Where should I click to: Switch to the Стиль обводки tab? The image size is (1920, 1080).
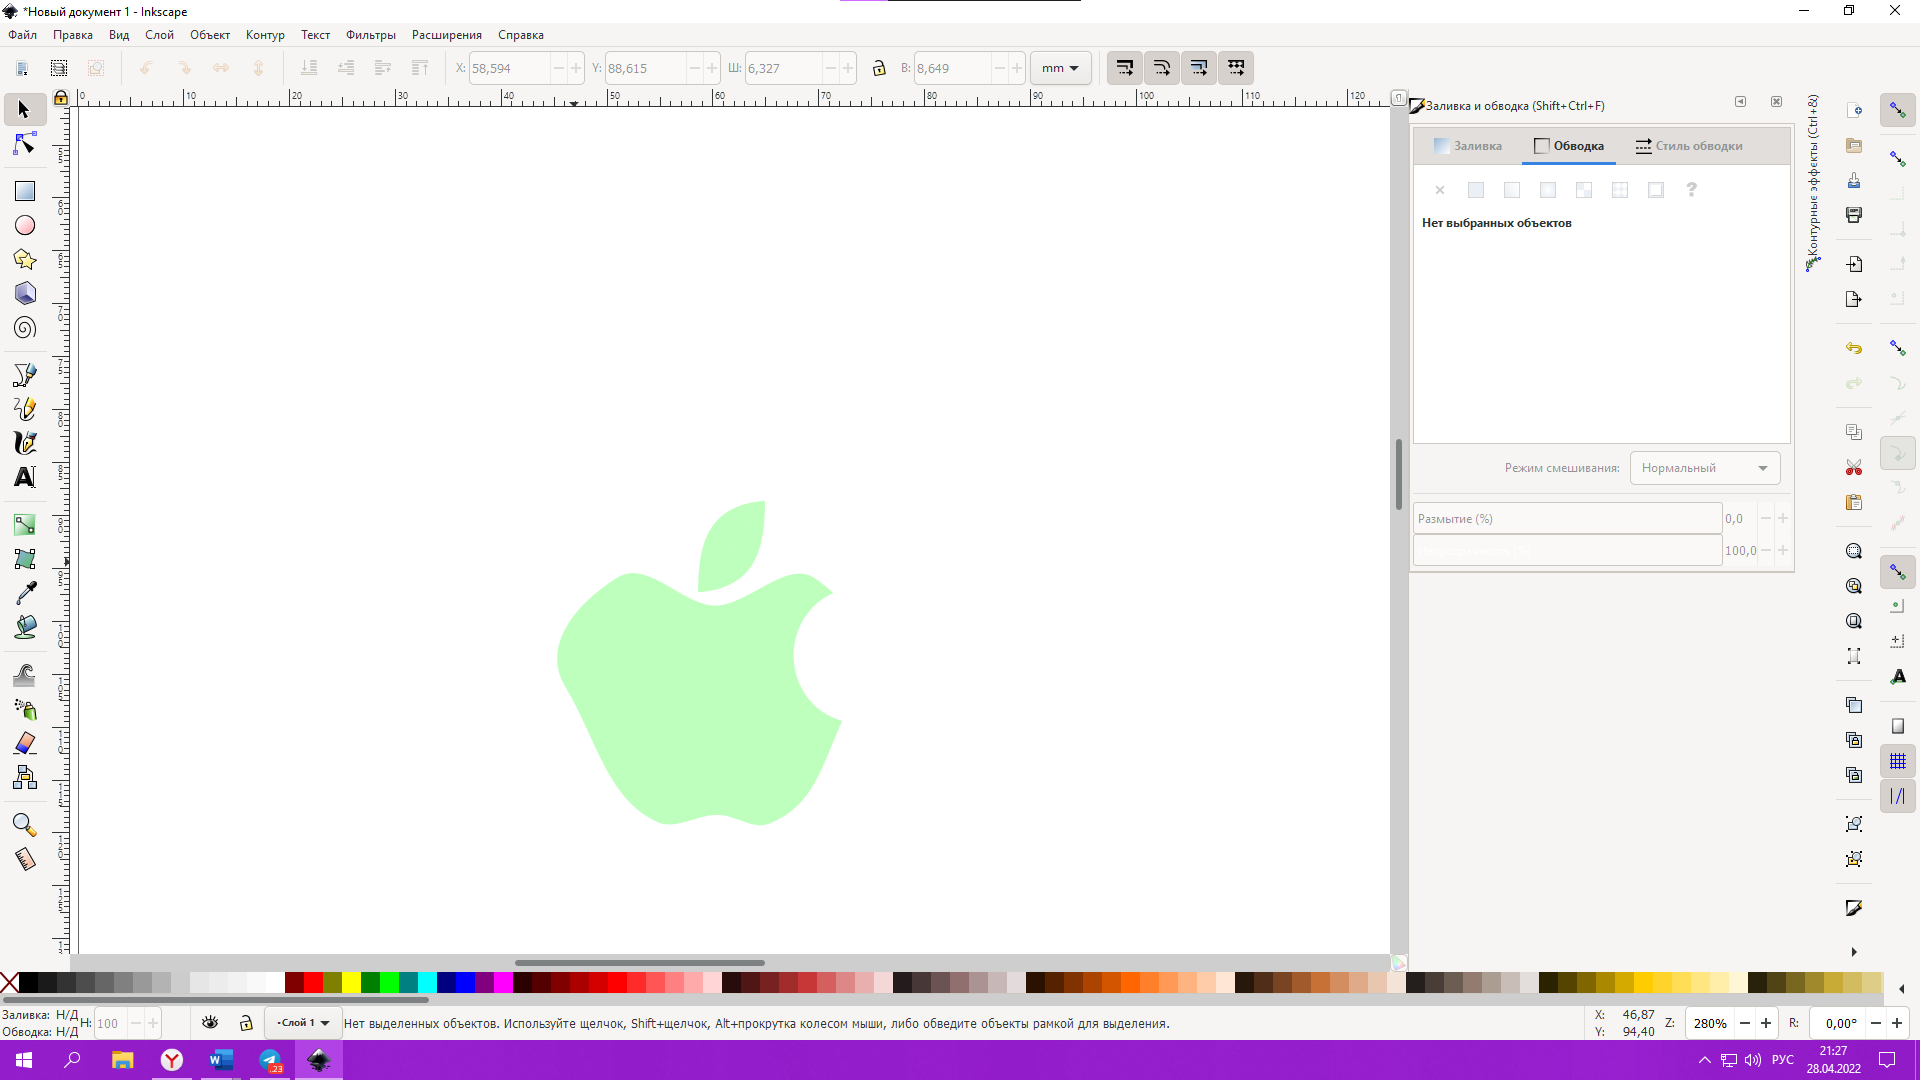[1689, 146]
